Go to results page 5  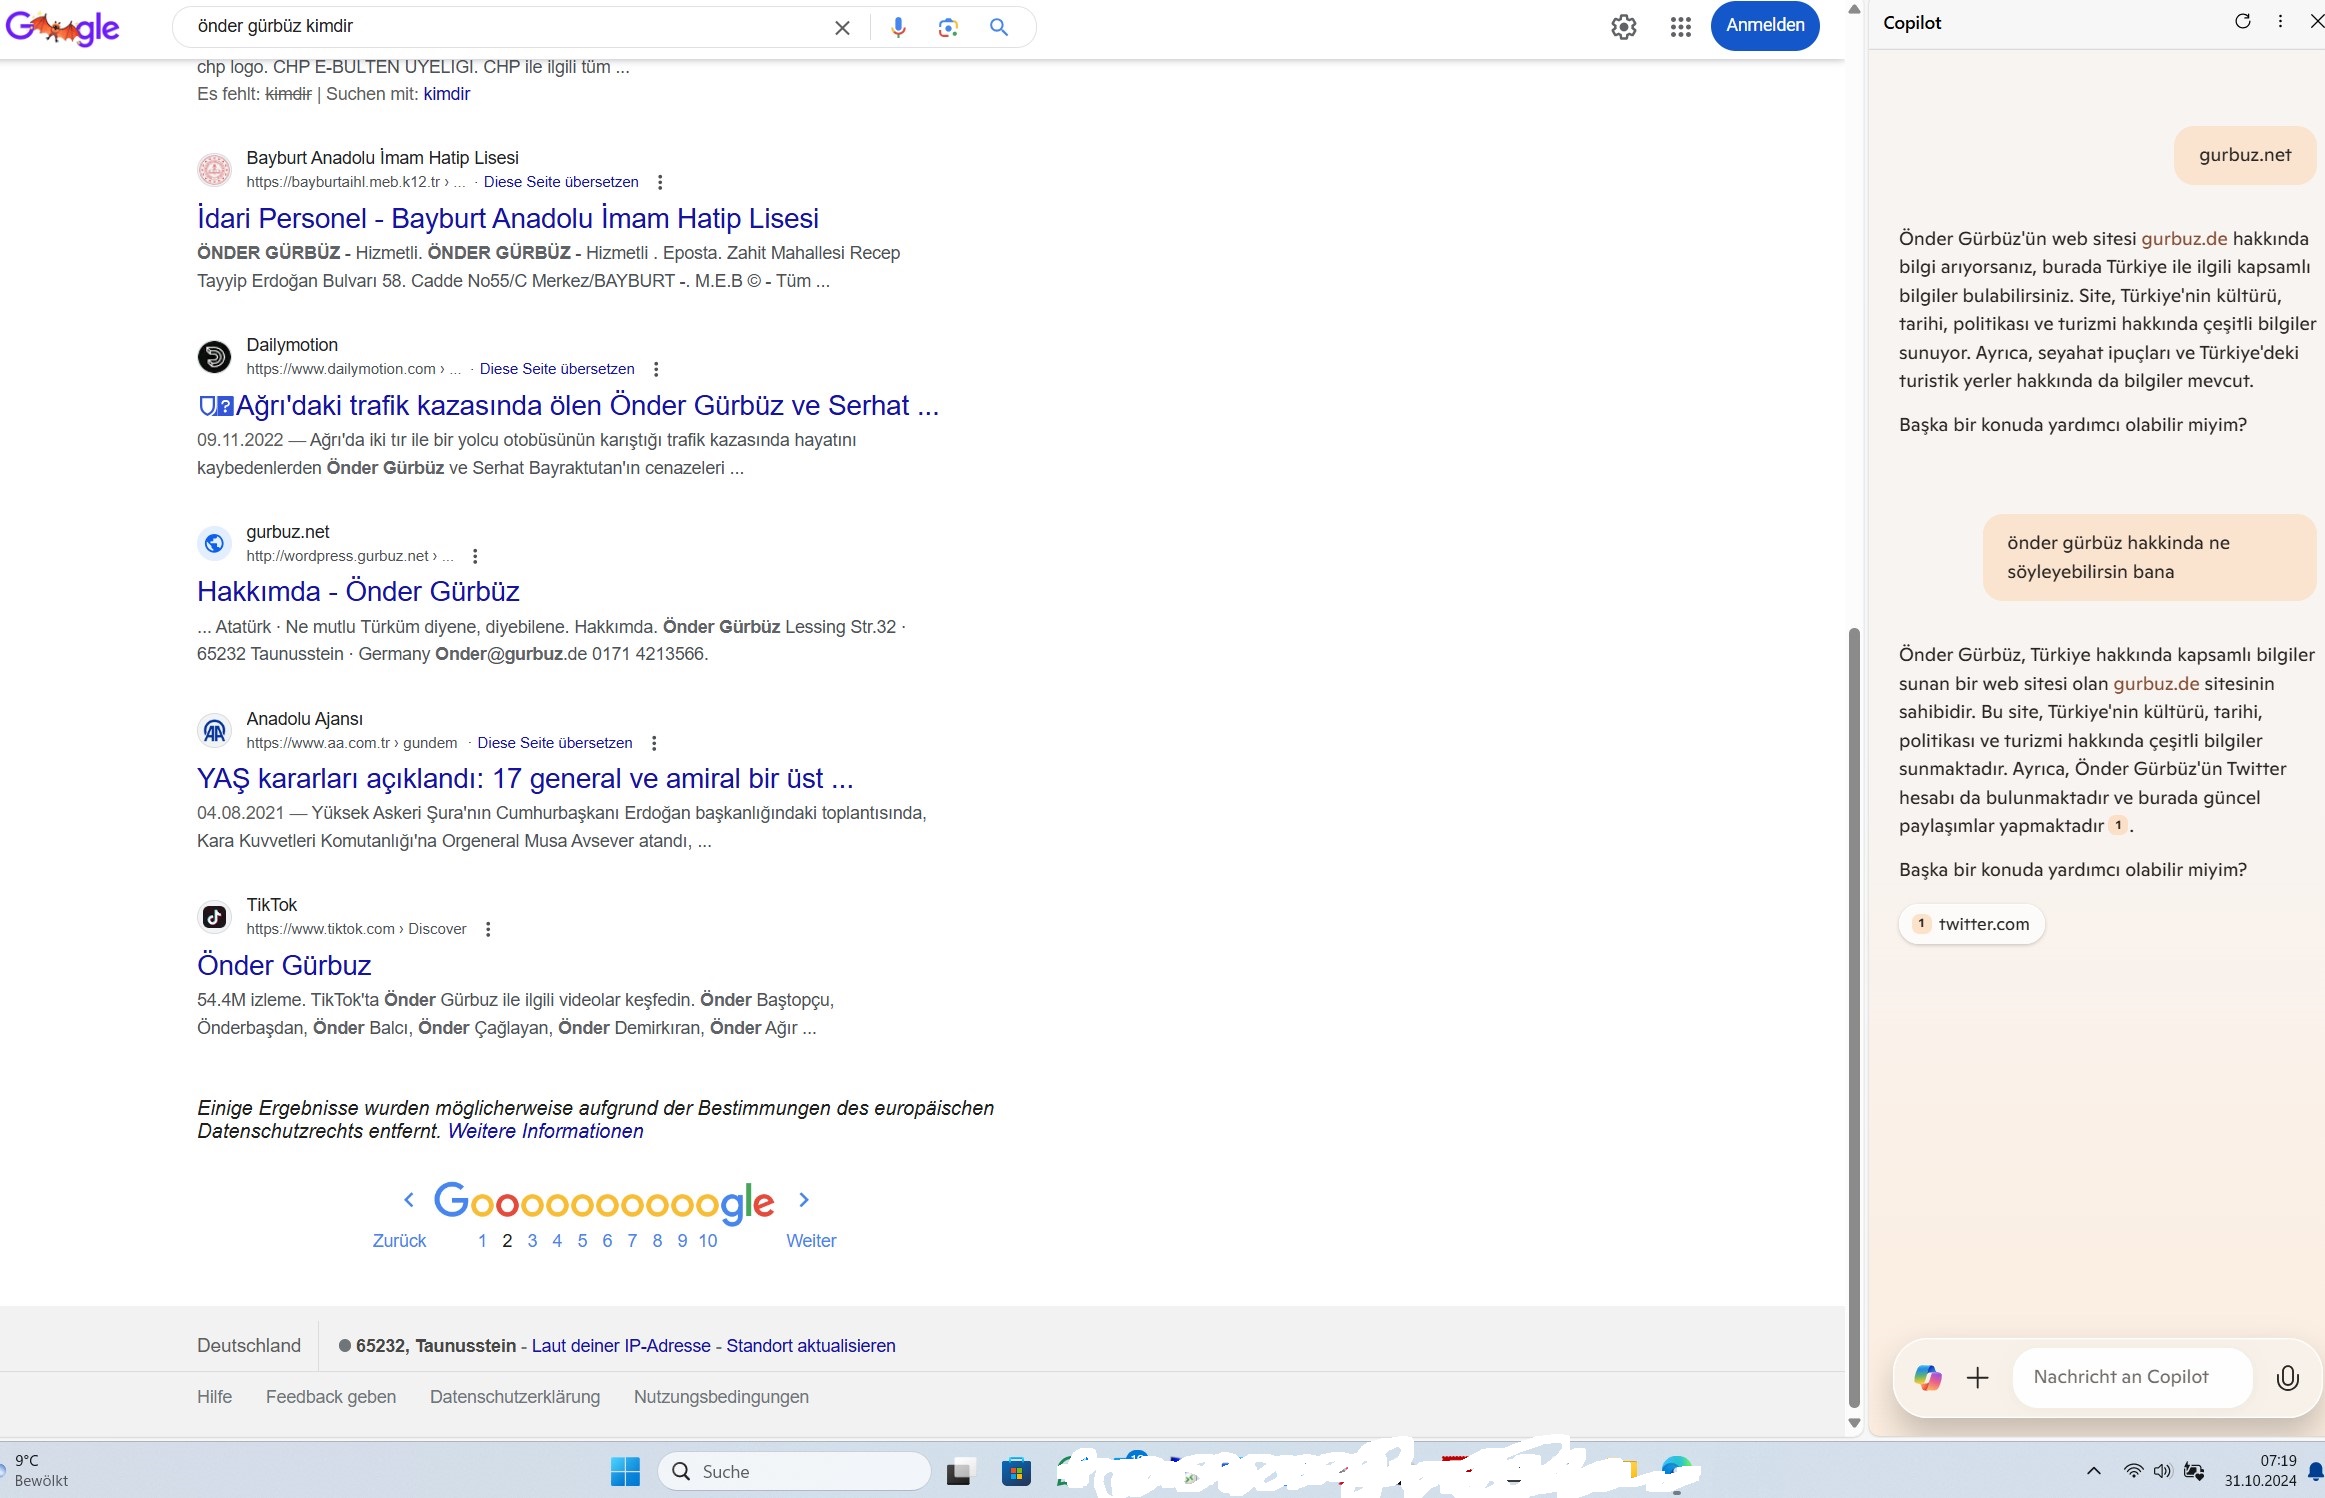[x=582, y=1240]
